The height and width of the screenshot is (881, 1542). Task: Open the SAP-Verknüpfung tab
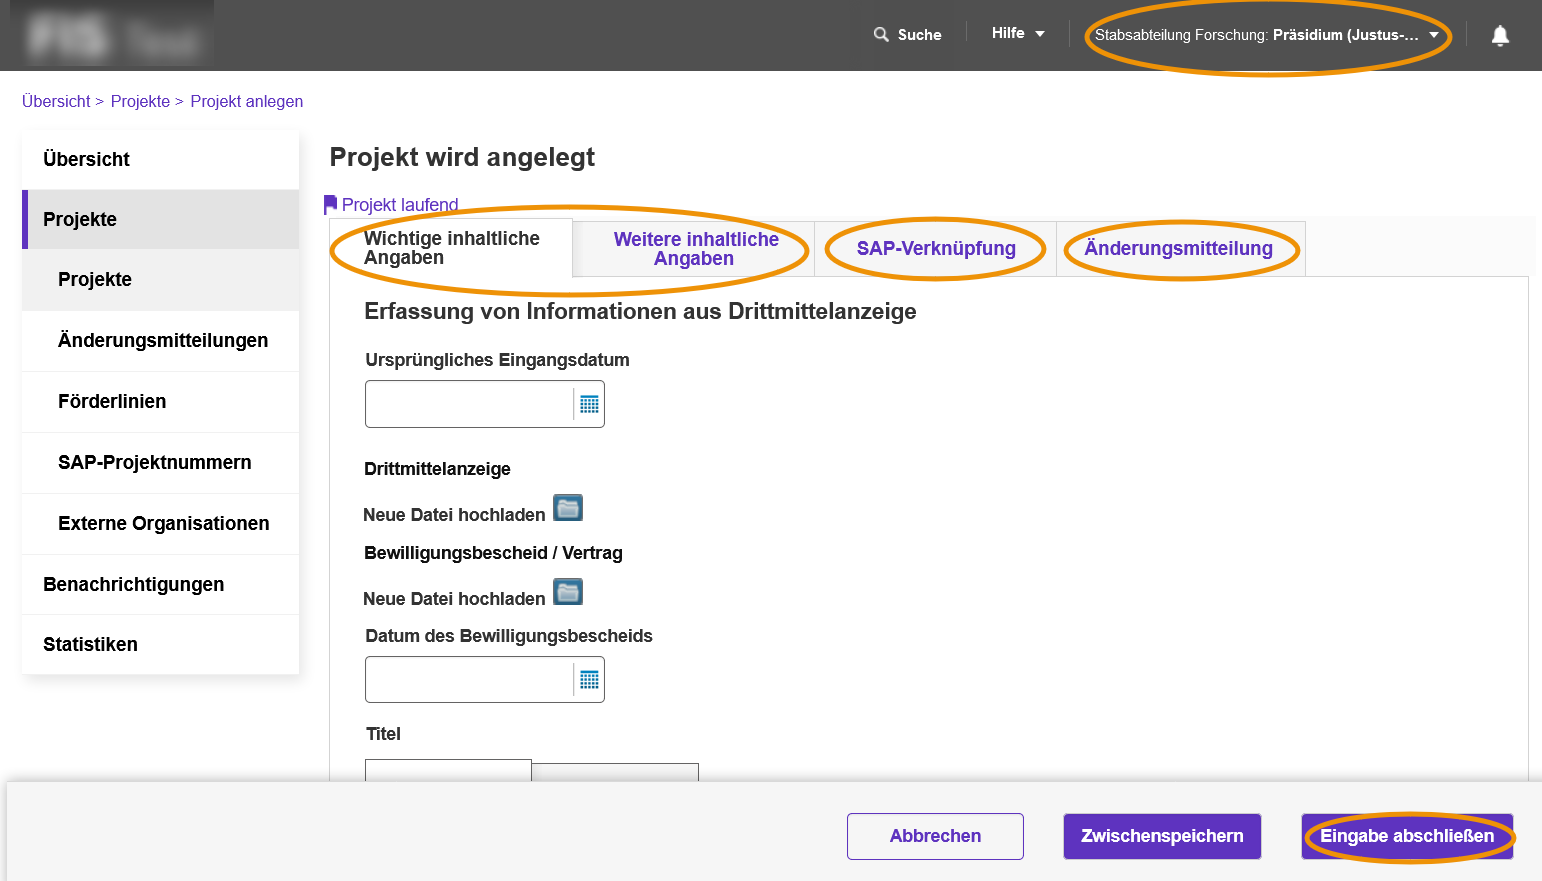[936, 249]
